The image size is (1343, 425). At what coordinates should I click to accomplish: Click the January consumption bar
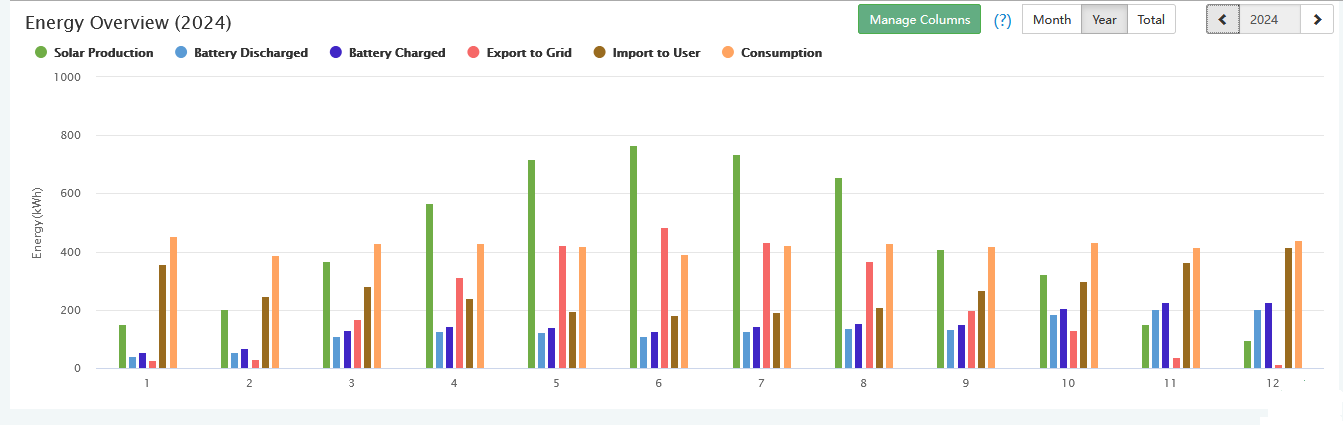click(173, 303)
